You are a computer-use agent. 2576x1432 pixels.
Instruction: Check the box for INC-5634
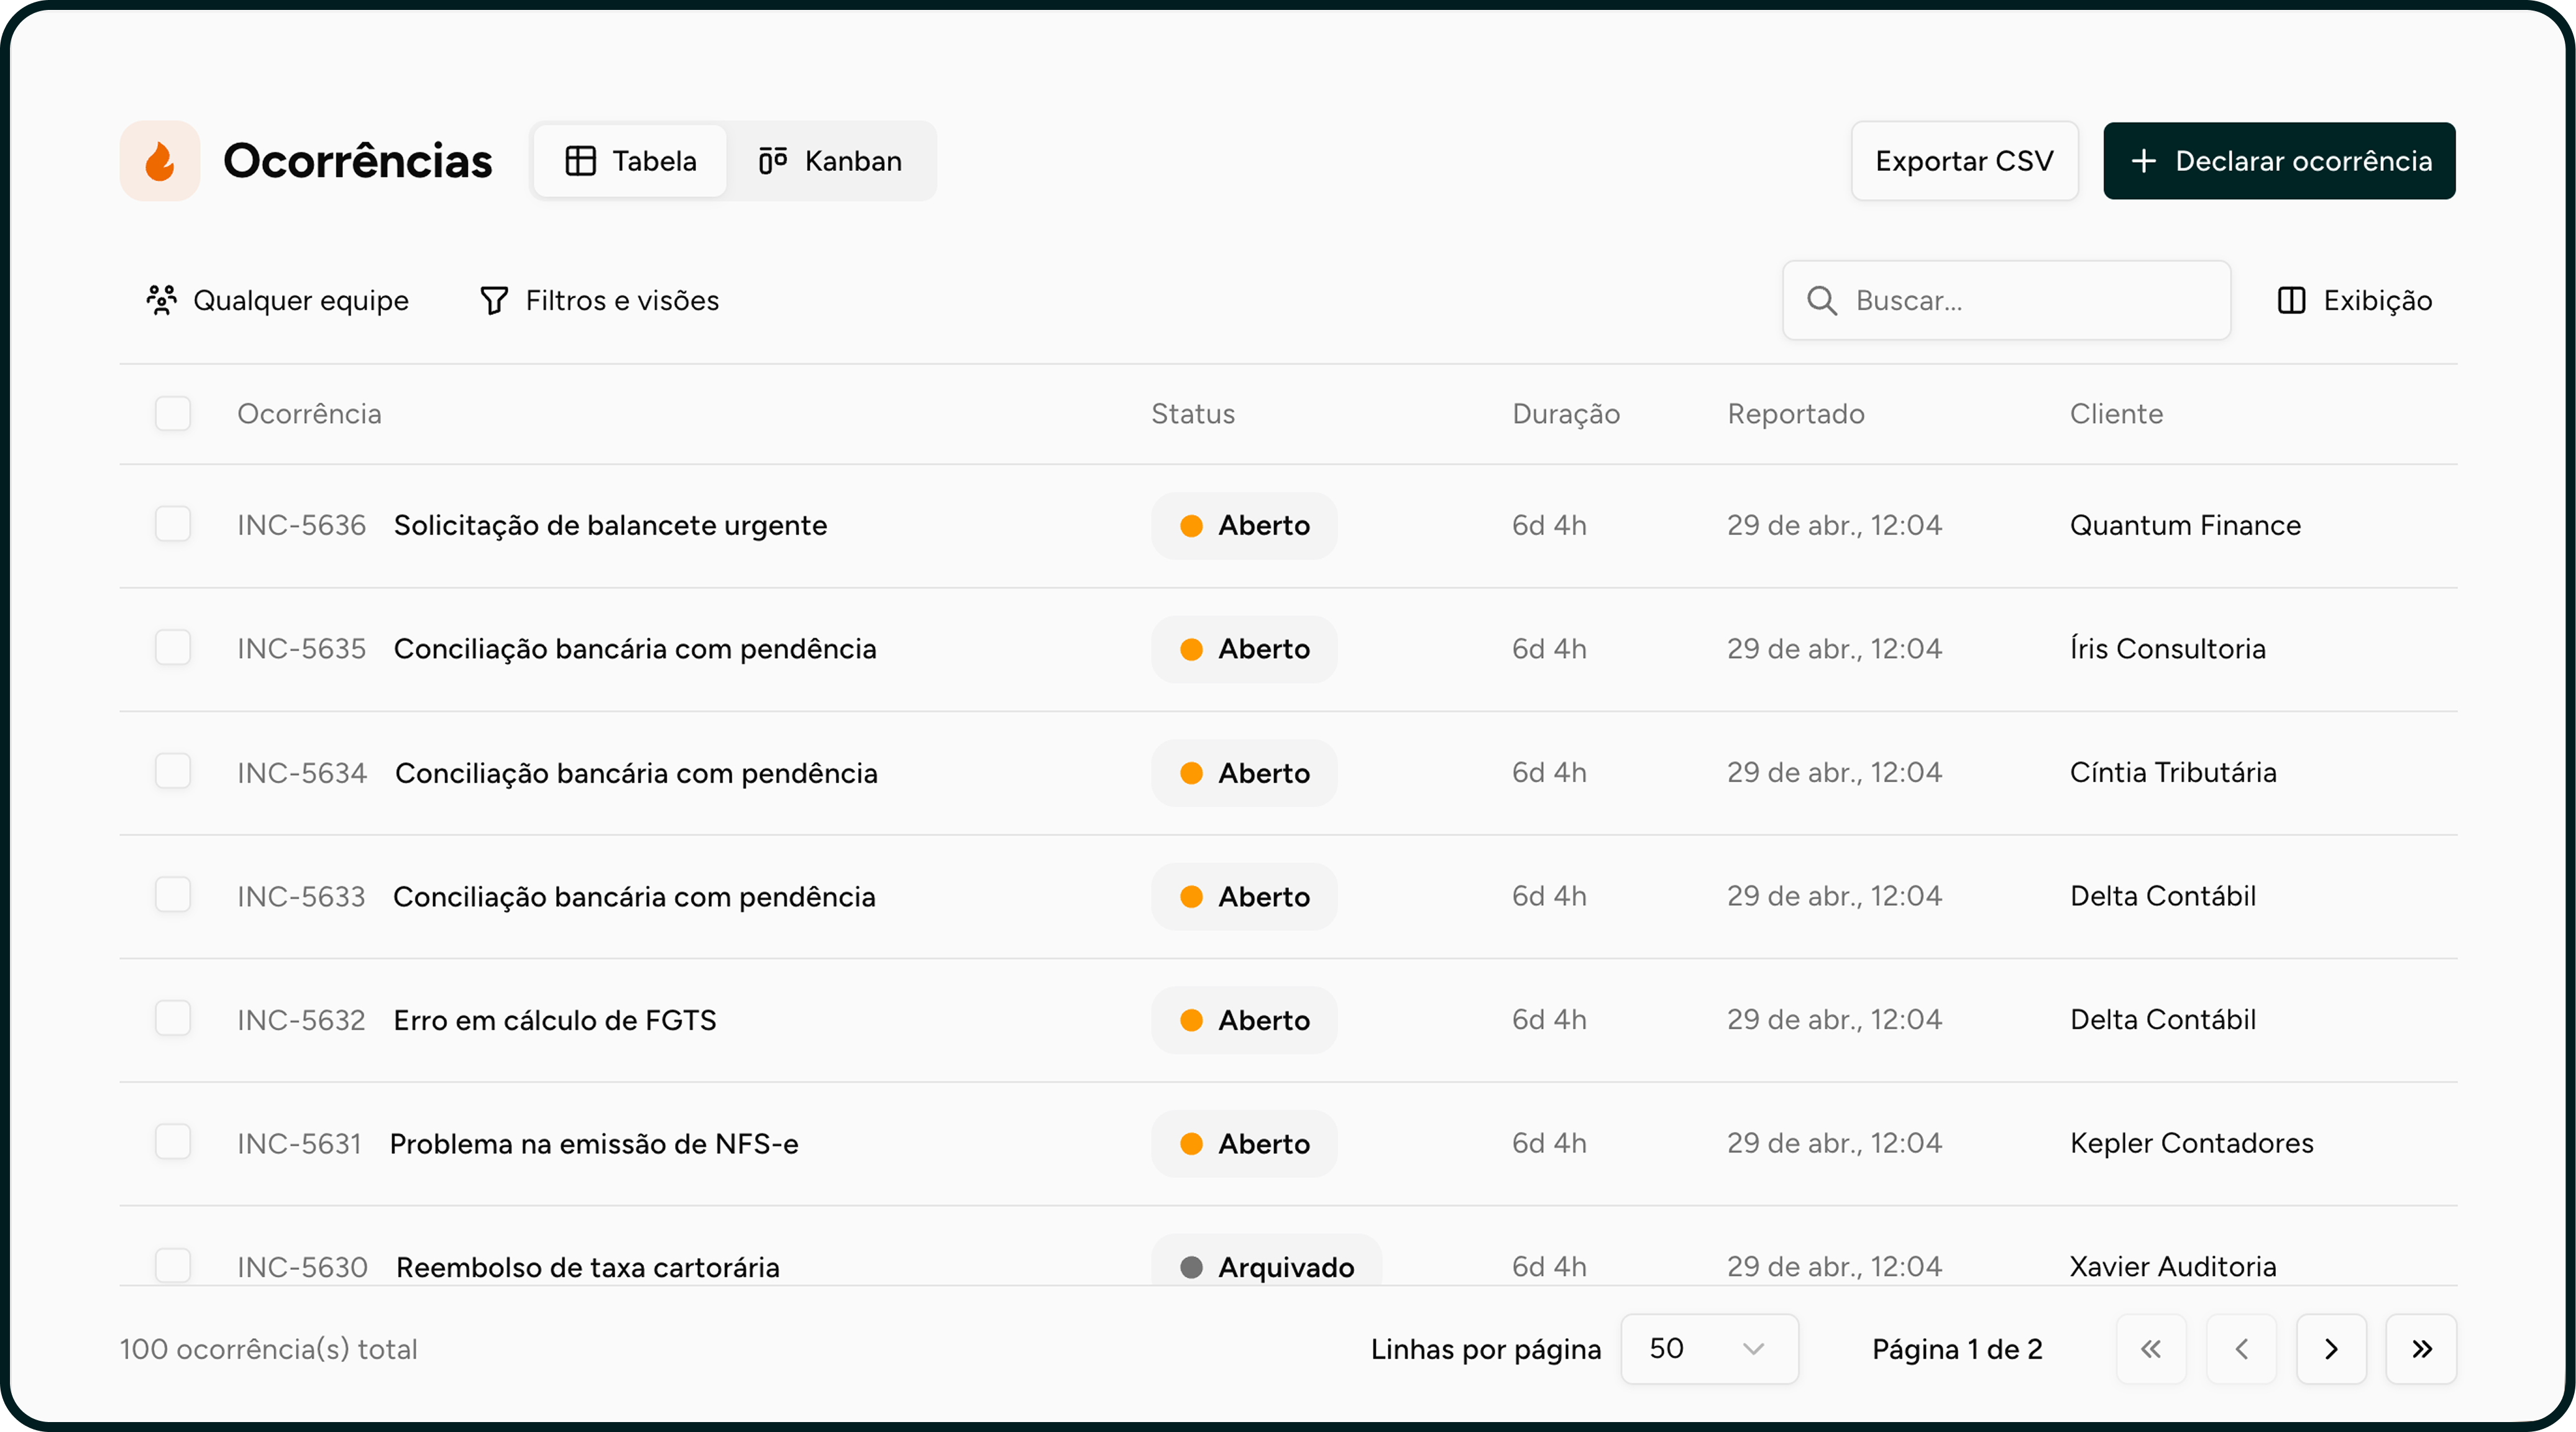point(173,771)
